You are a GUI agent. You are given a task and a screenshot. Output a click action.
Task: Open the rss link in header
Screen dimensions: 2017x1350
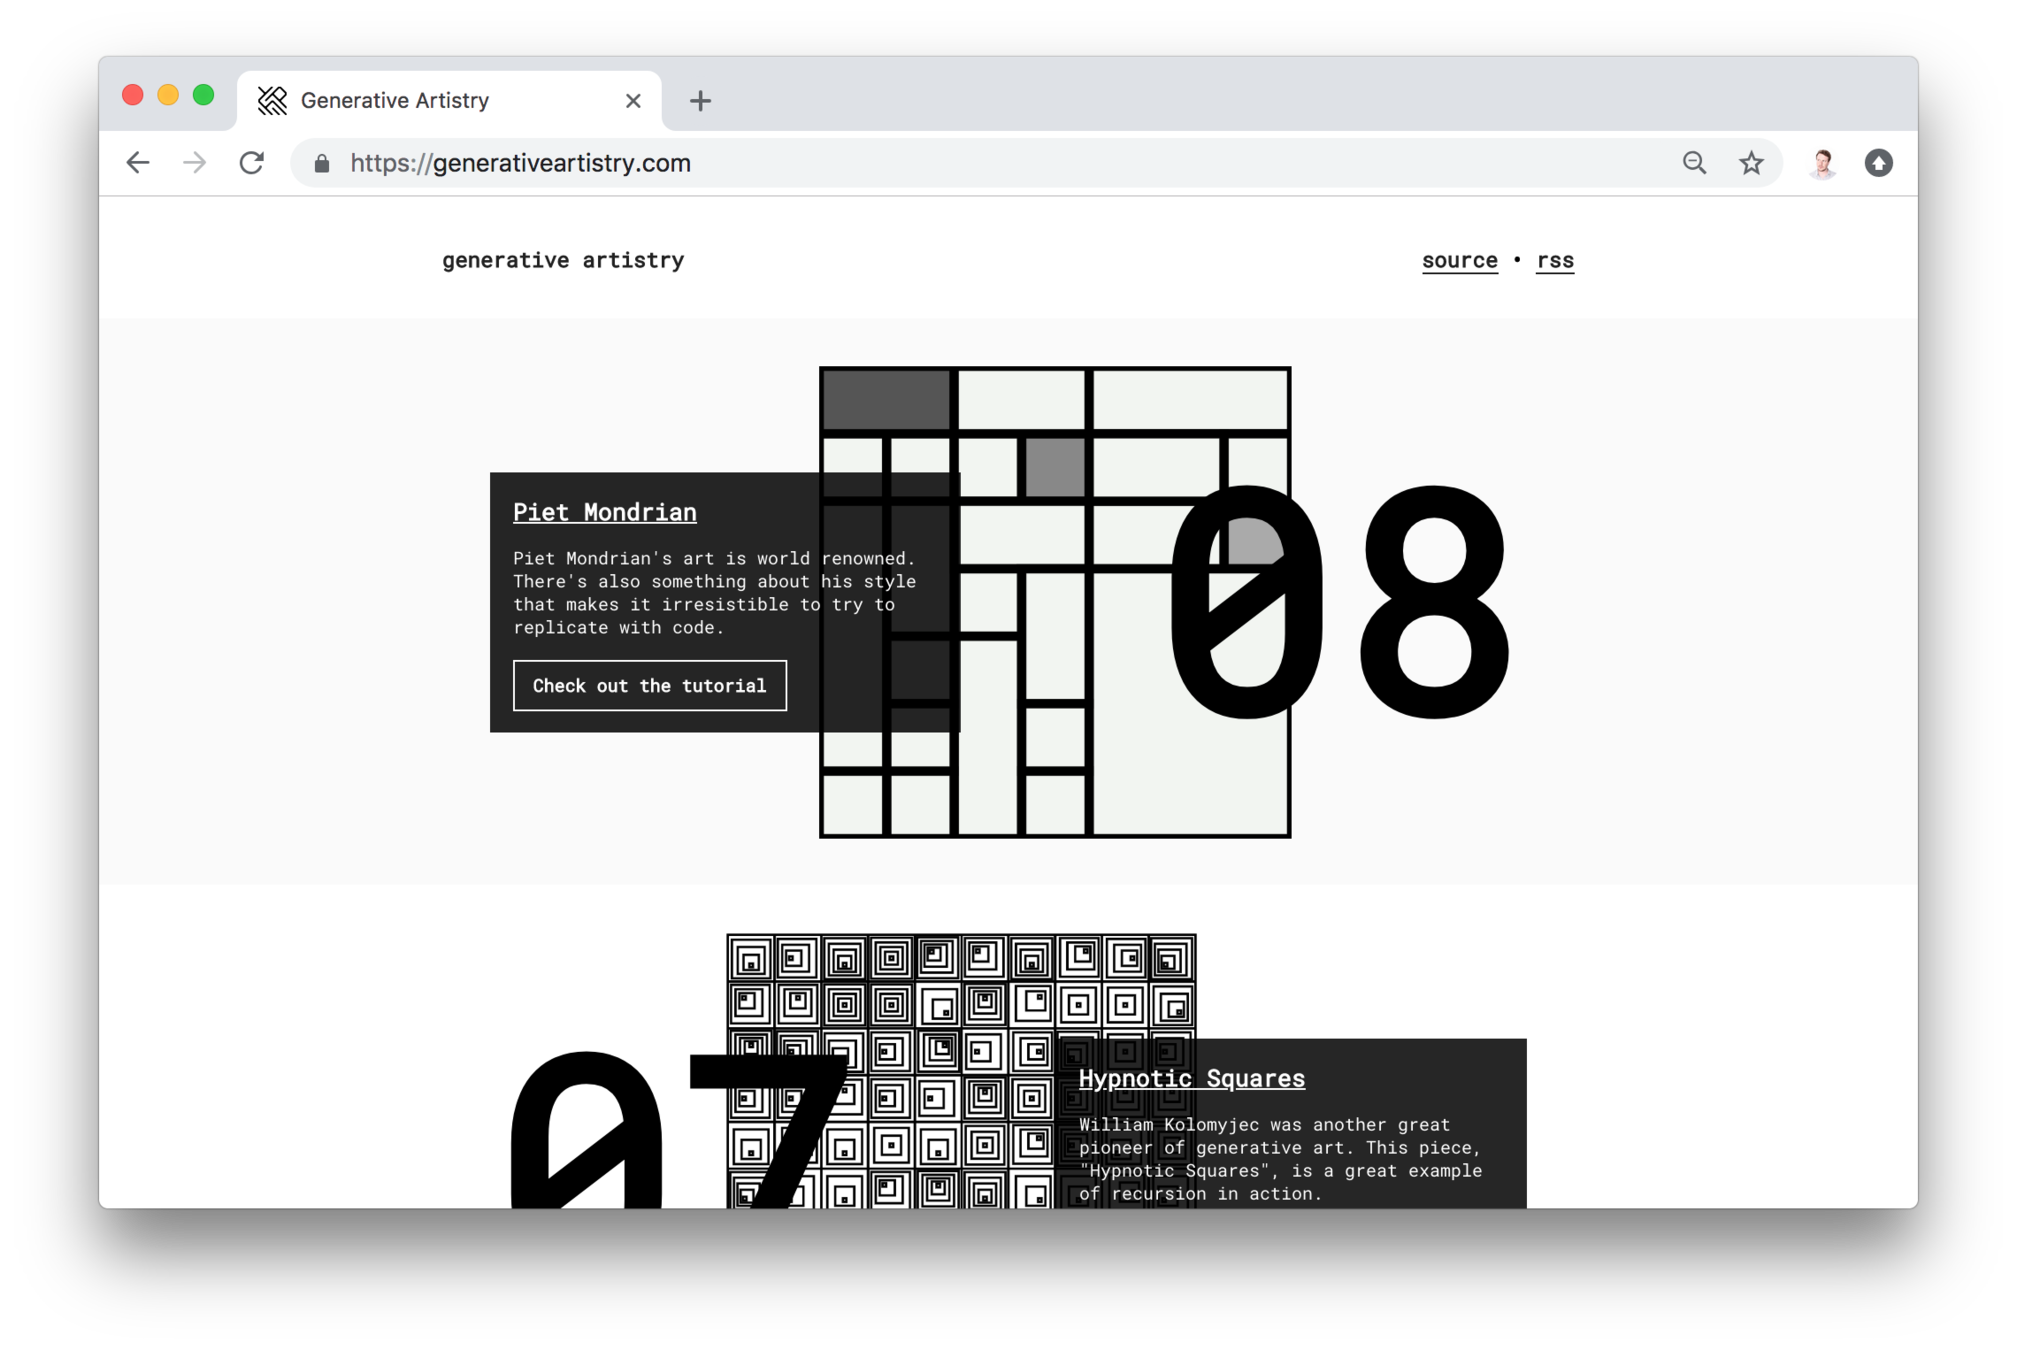click(x=1554, y=261)
